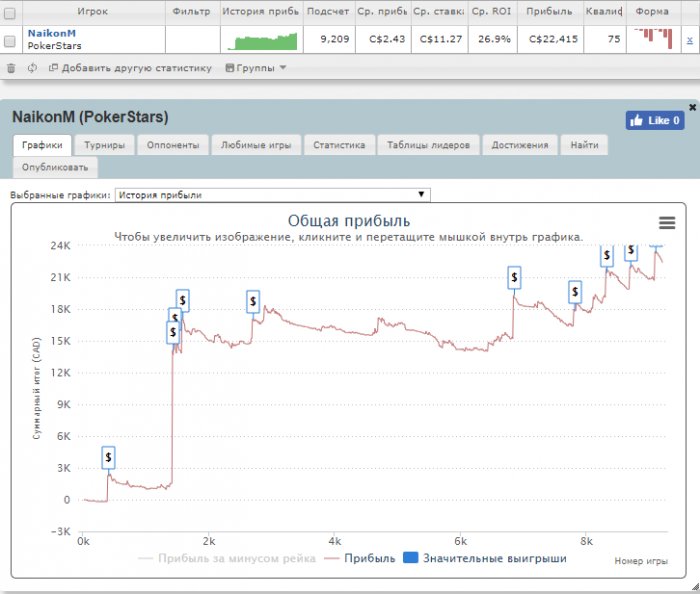Image resolution: width=700 pixels, height=594 pixels.
Task: Toggle Значительные выигрыши legend item
Action: pos(484,558)
